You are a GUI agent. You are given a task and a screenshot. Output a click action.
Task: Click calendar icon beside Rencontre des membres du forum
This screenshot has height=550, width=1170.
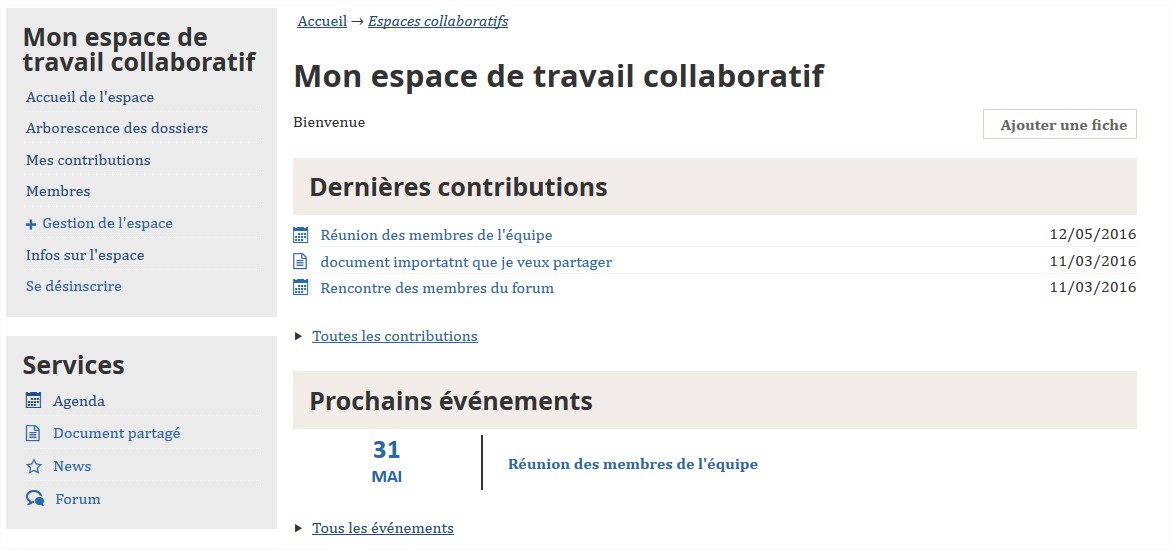301,287
